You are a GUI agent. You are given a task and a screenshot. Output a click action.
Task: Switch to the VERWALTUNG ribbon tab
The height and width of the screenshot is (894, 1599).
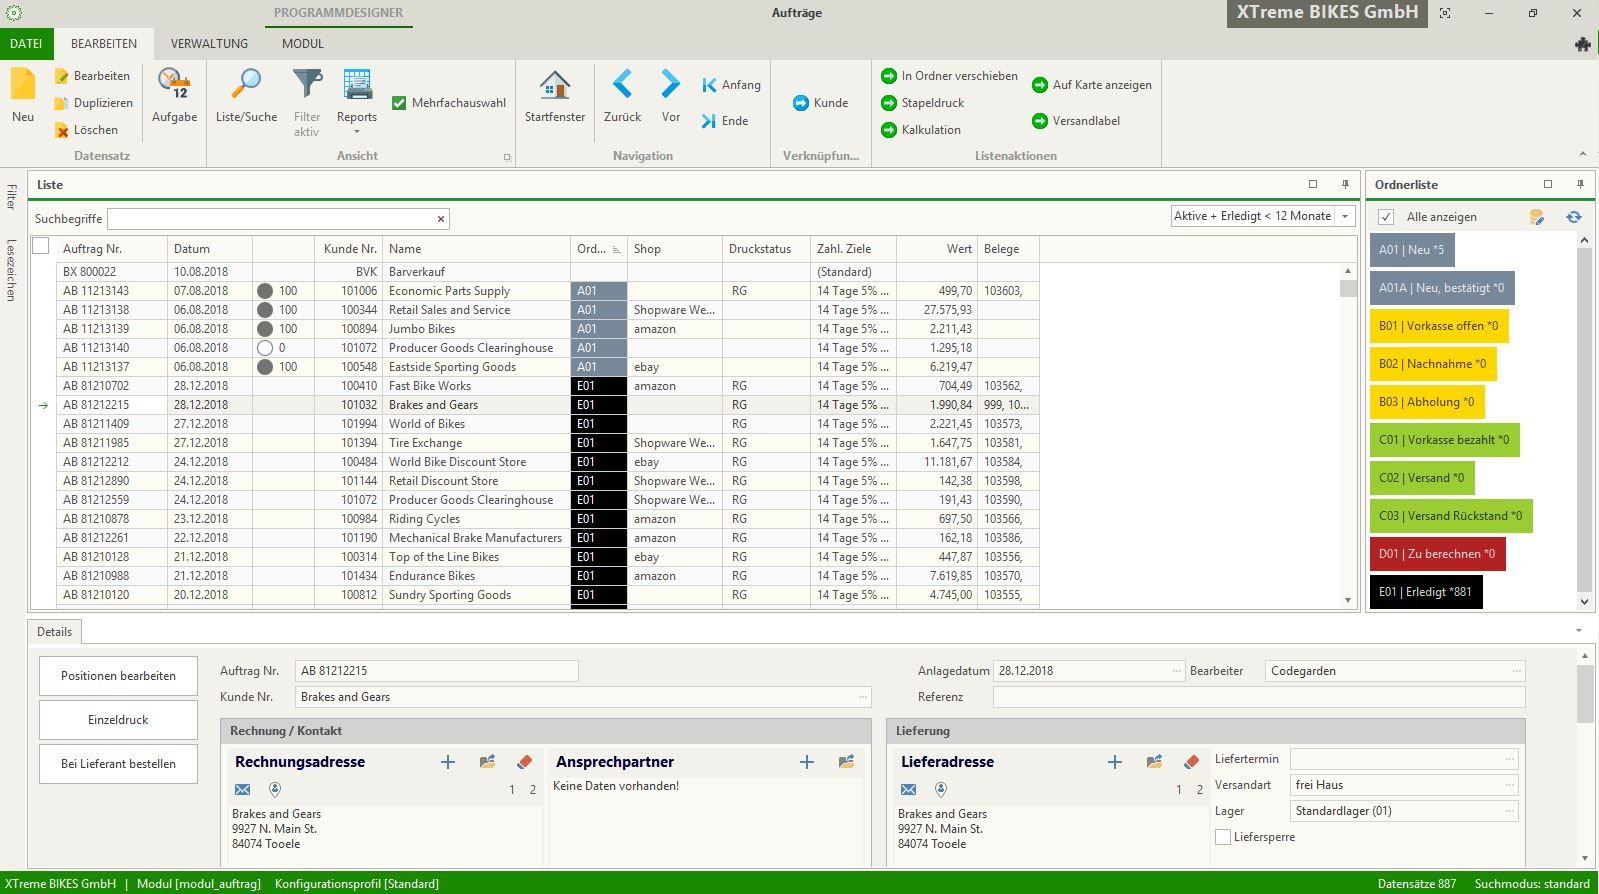[x=209, y=43]
